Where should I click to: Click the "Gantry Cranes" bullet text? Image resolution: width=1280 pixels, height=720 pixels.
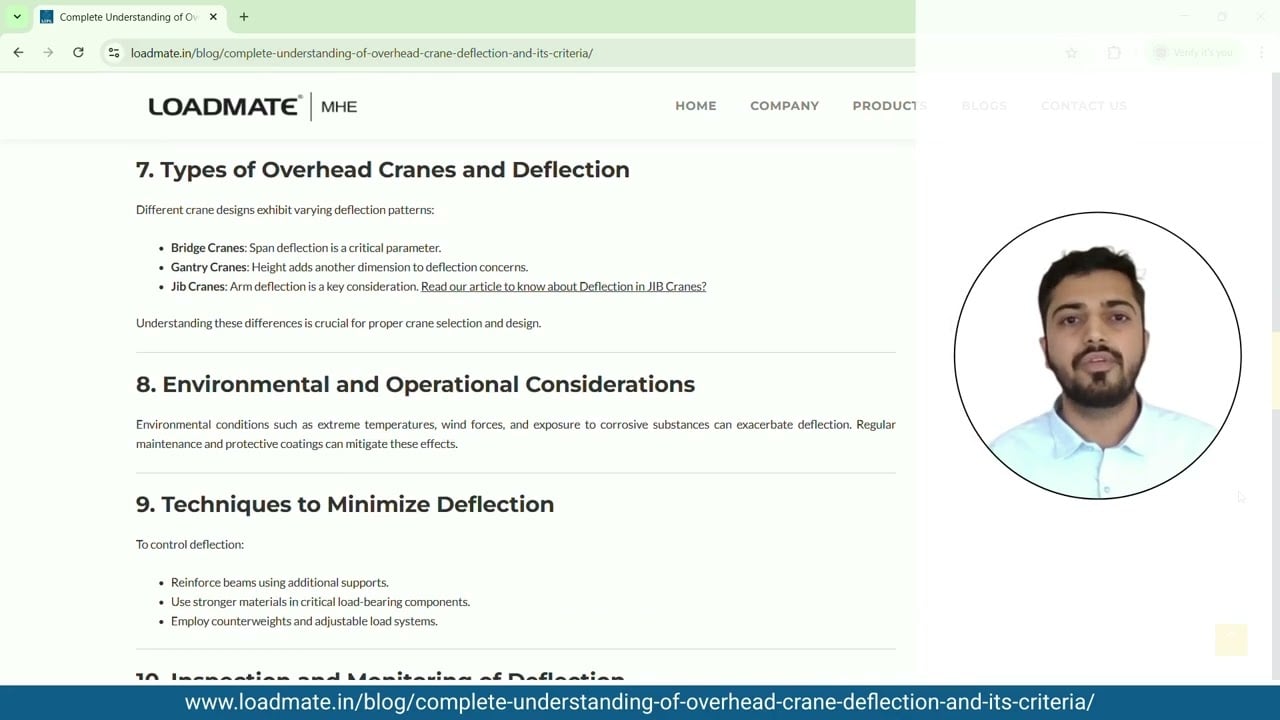[x=349, y=267]
